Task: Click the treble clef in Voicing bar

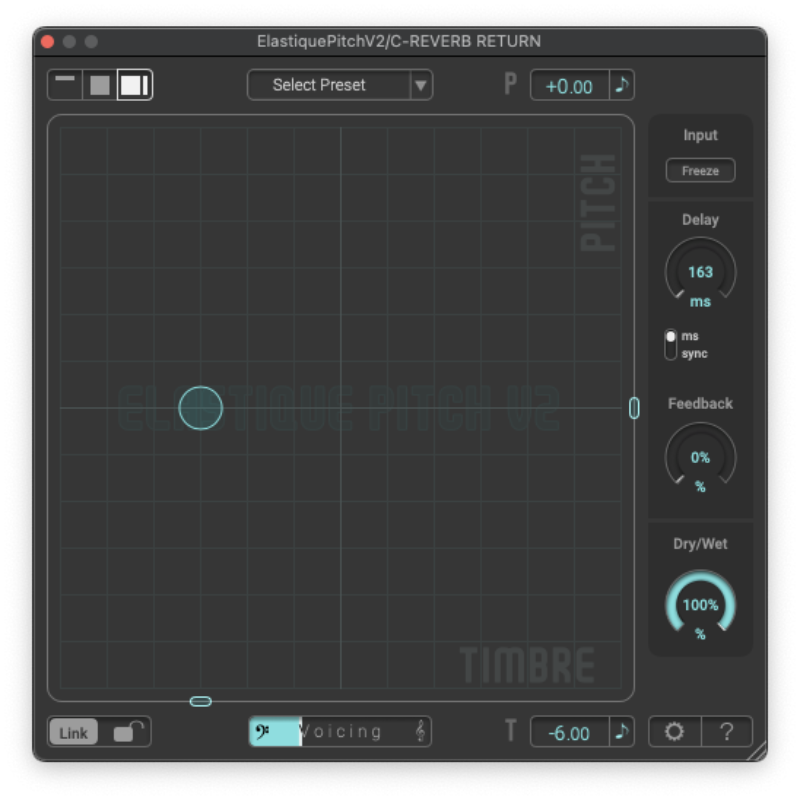Action: click(x=420, y=732)
